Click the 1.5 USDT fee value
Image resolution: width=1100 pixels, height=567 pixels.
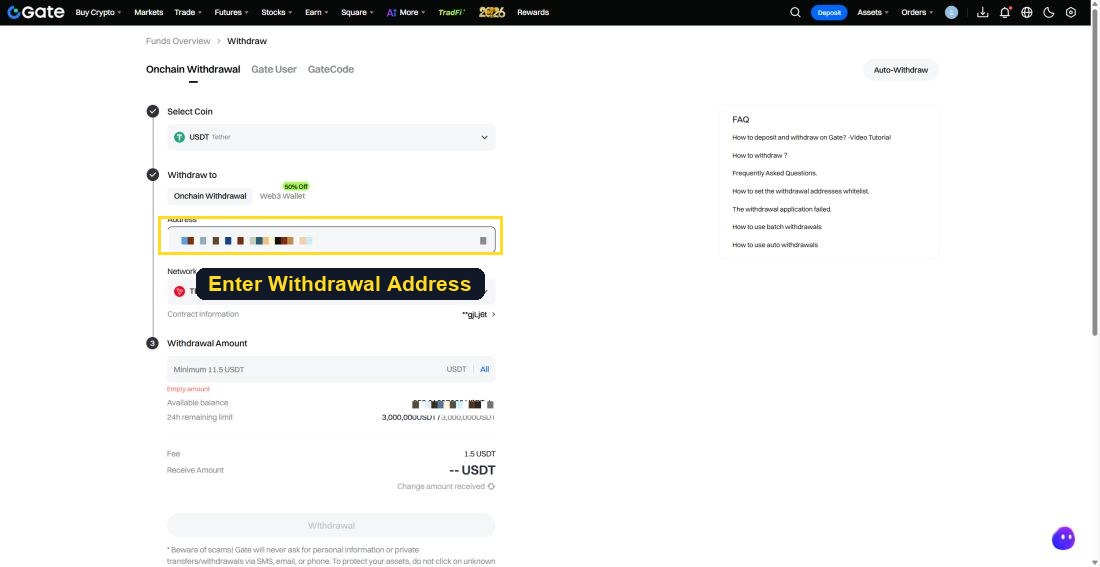[479, 454]
